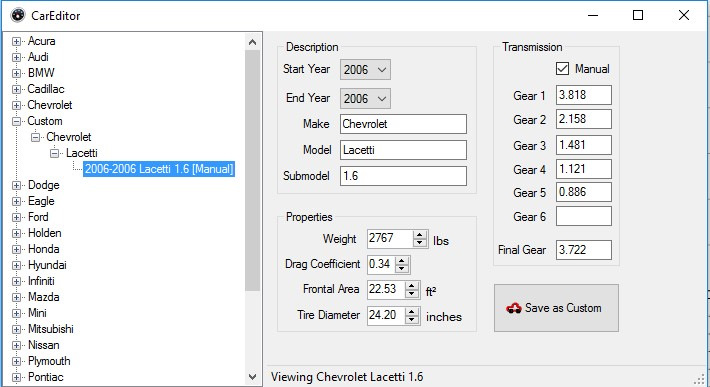This screenshot has height=387, width=710.
Task: Decrease Drag Coefficient with down arrow
Action: coord(402,268)
